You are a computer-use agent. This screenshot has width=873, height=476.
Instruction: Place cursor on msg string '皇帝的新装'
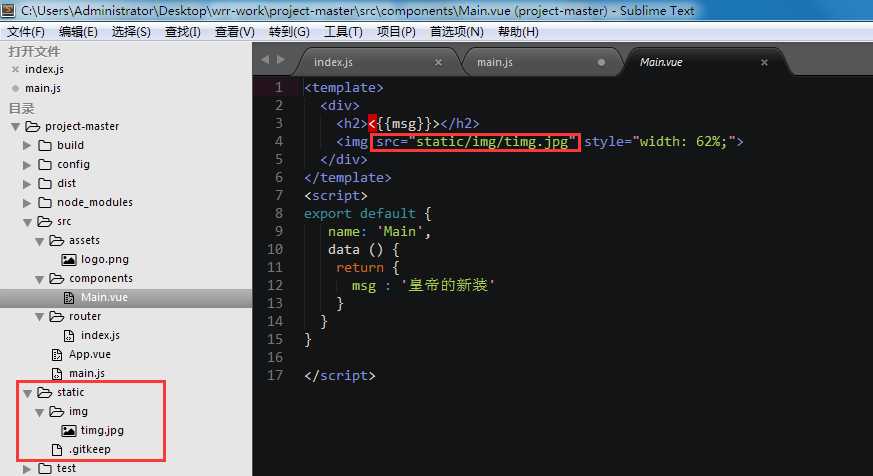coord(448,286)
